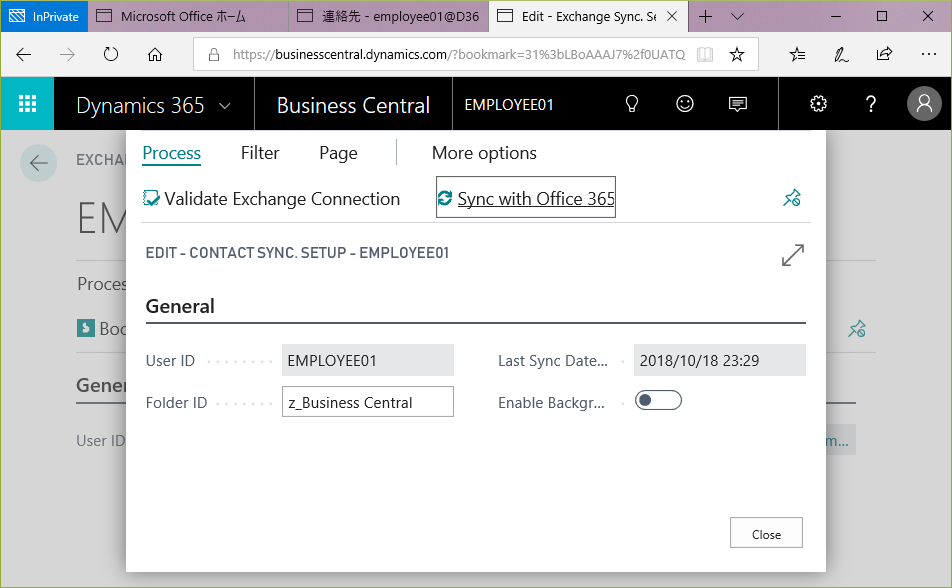Click the Last Sync Date field
The width and height of the screenshot is (952, 588).
tap(719, 360)
